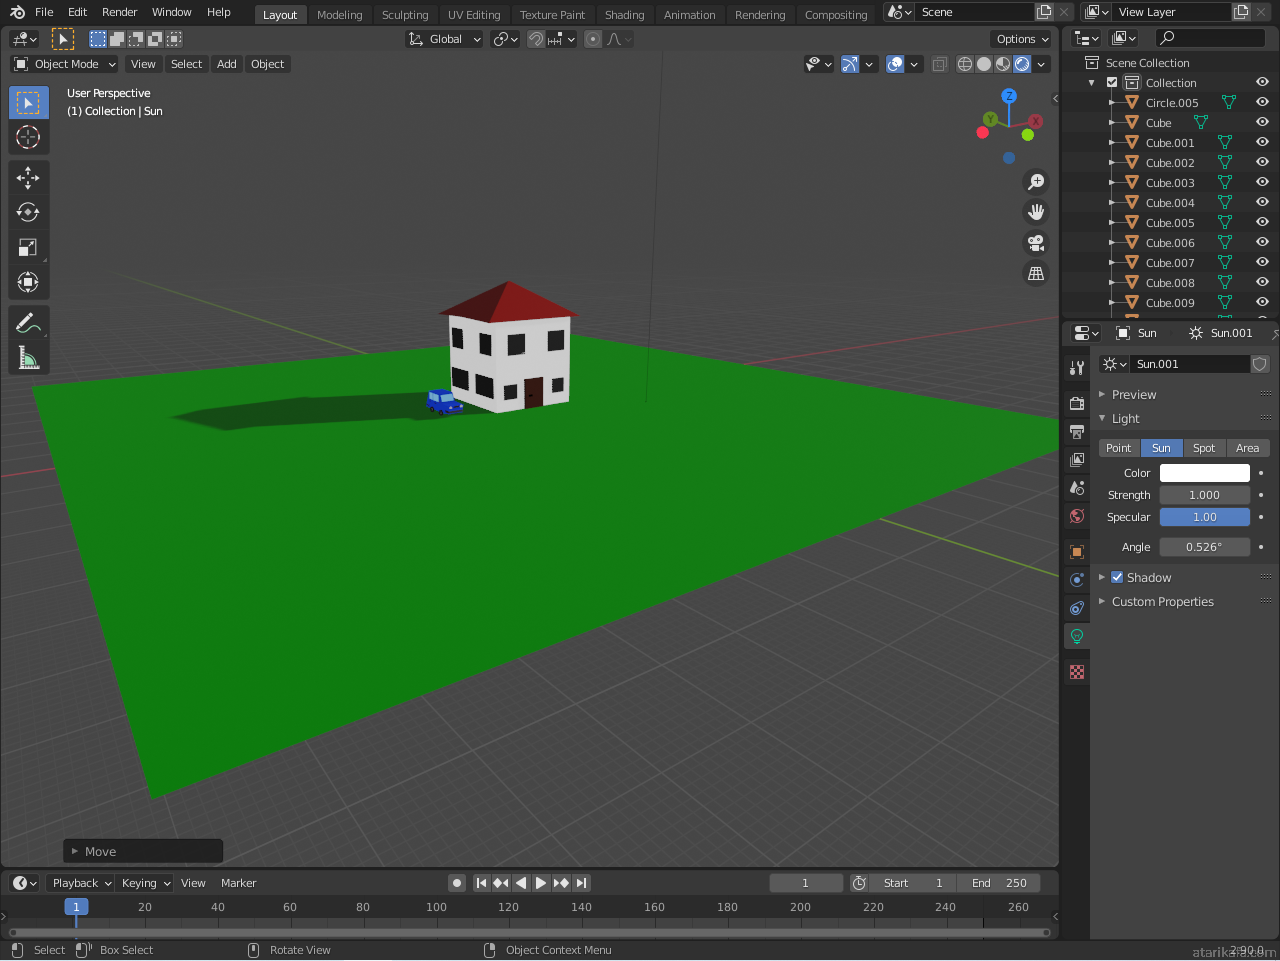The image size is (1280, 961).
Task: Click the Strength value field
Action: click(x=1204, y=495)
